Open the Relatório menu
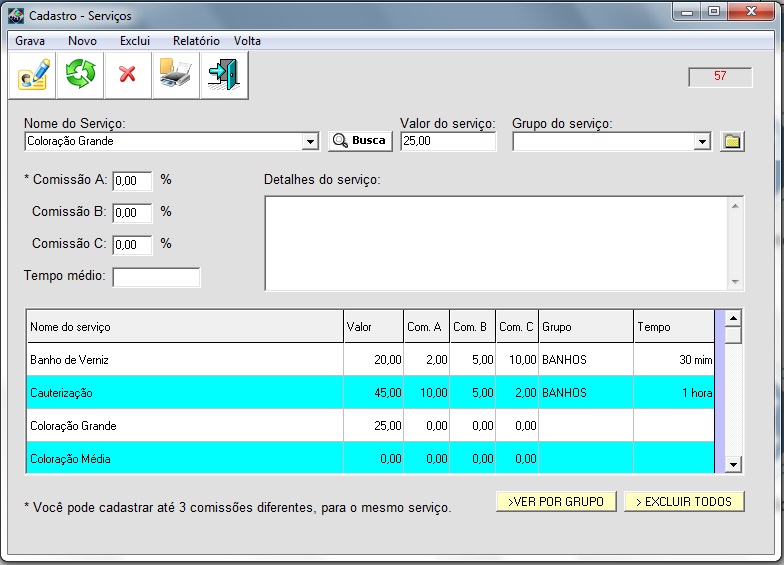Screen dimensions: 784x565 (196, 41)
